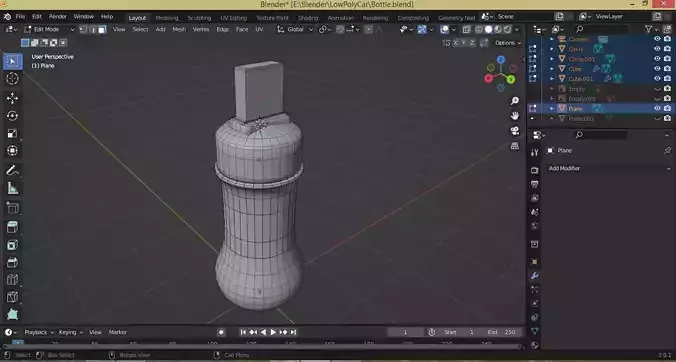This screenshot has height=362, width=676.
Task: Open the Face menu in viewport header
Action: pyautogui.click(x=242, y=29)
